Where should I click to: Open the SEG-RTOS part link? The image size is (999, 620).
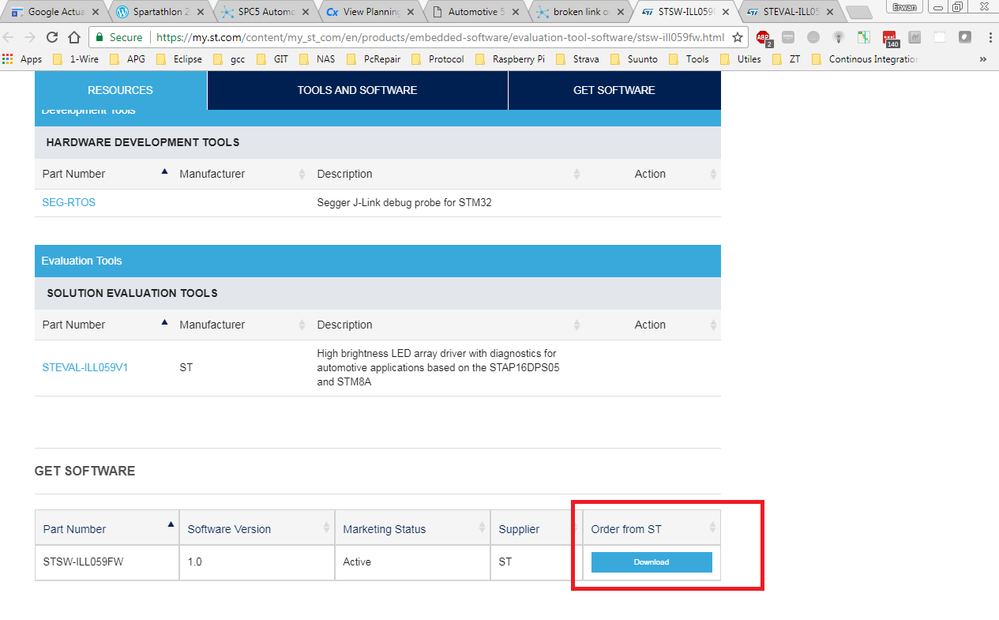point(69,203)
